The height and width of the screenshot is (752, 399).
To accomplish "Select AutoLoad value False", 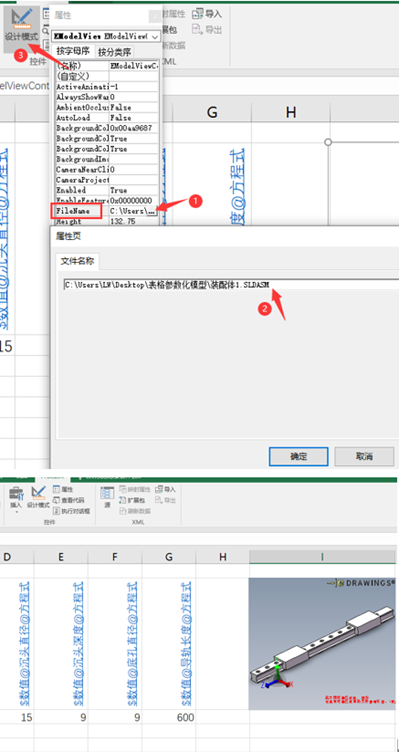I will [133, 118].
